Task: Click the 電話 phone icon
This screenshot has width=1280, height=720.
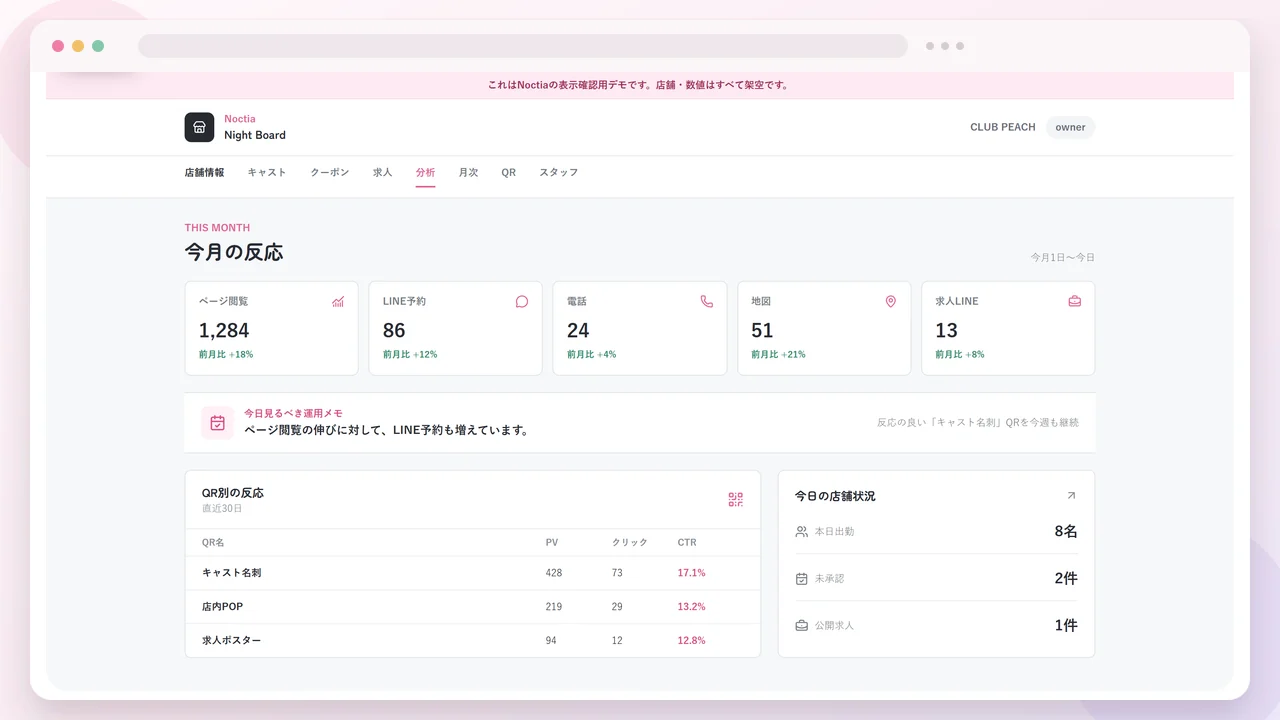Action: pos(707,301)
